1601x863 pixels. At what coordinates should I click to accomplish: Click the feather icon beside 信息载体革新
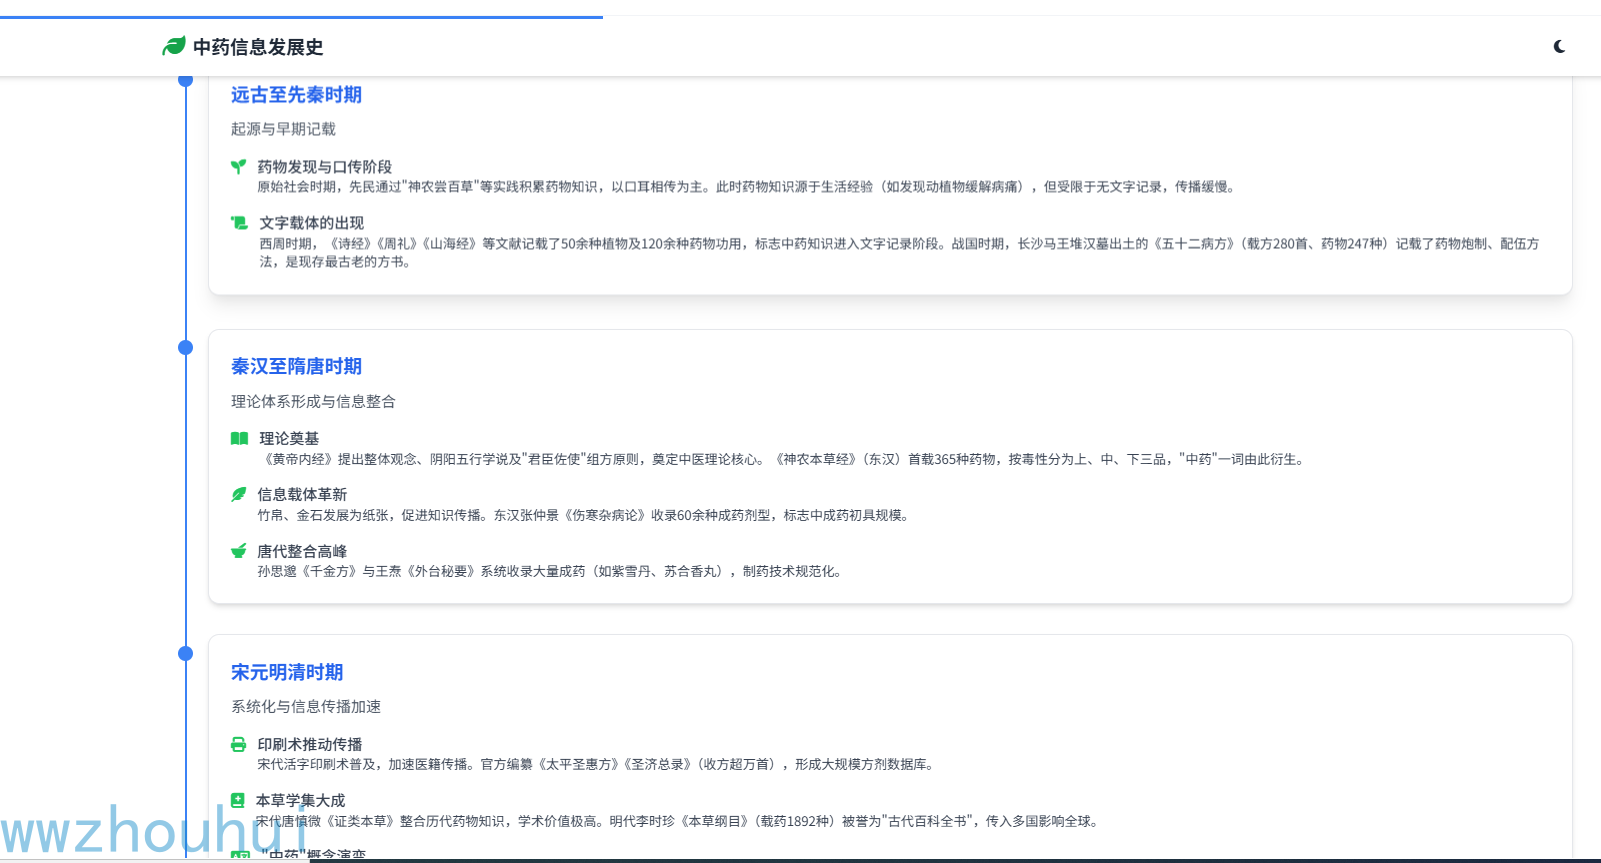tap(238, 494)
